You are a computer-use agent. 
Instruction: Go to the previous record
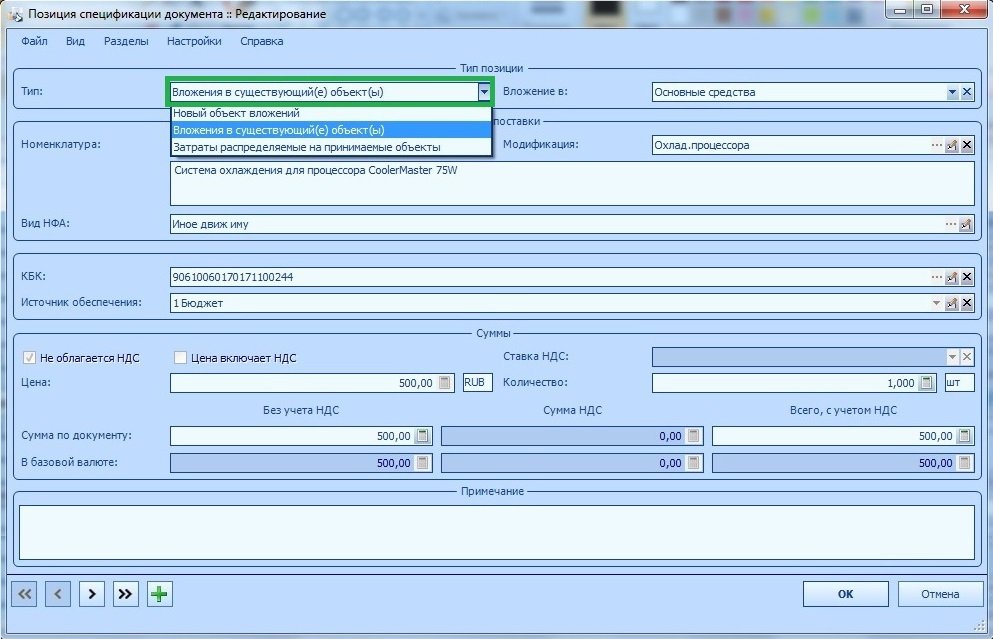click(x=58, y=594)
